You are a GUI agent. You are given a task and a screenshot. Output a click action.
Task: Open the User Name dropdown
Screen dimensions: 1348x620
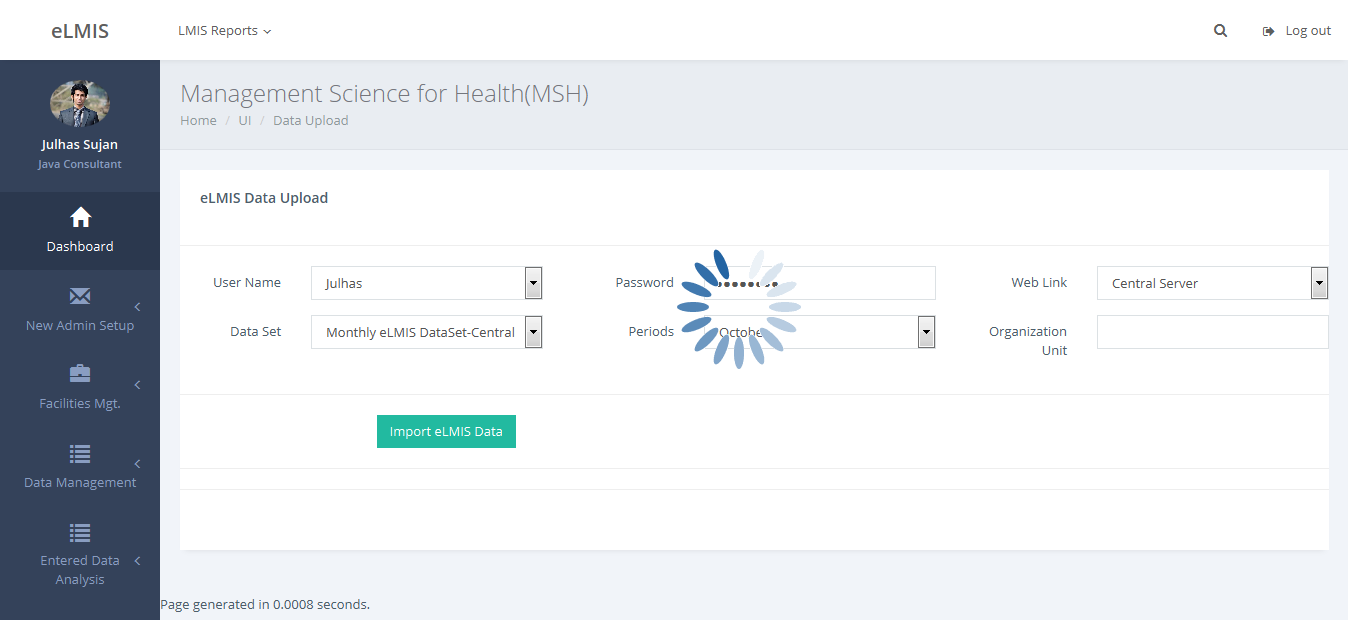(x=533, y=283)
